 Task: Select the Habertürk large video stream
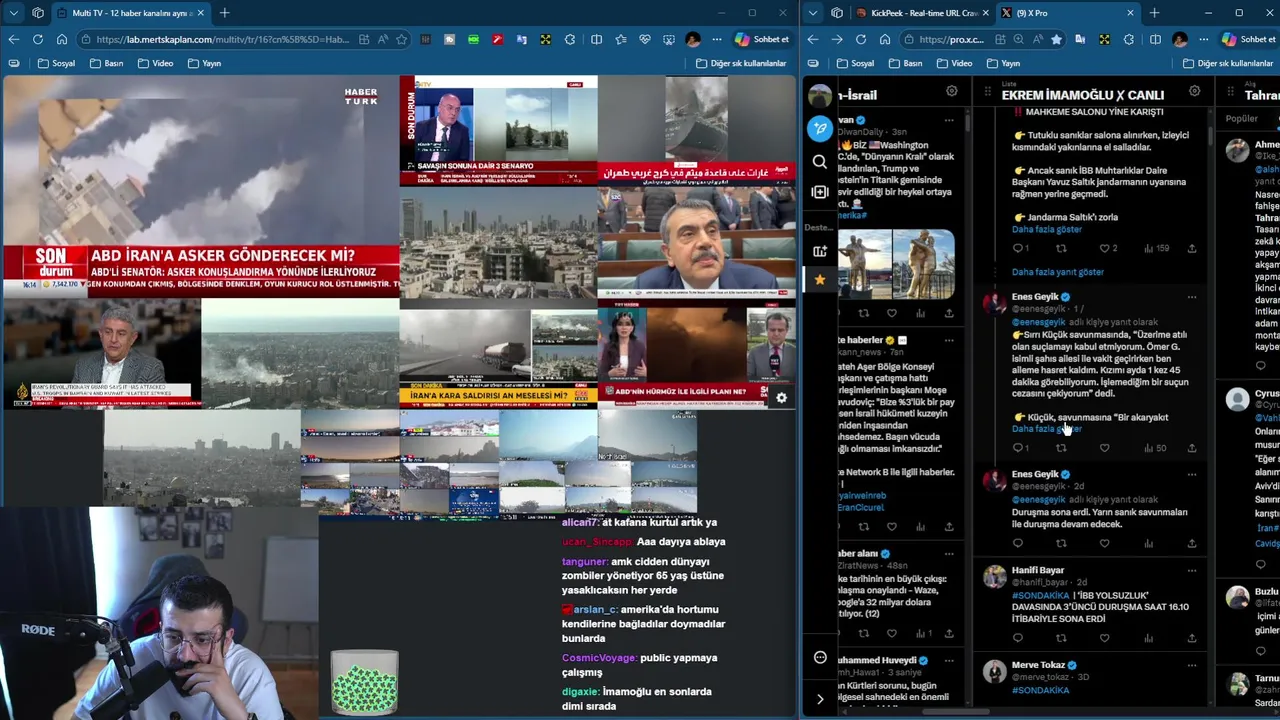pyautogui.click(x=200, y=186)
